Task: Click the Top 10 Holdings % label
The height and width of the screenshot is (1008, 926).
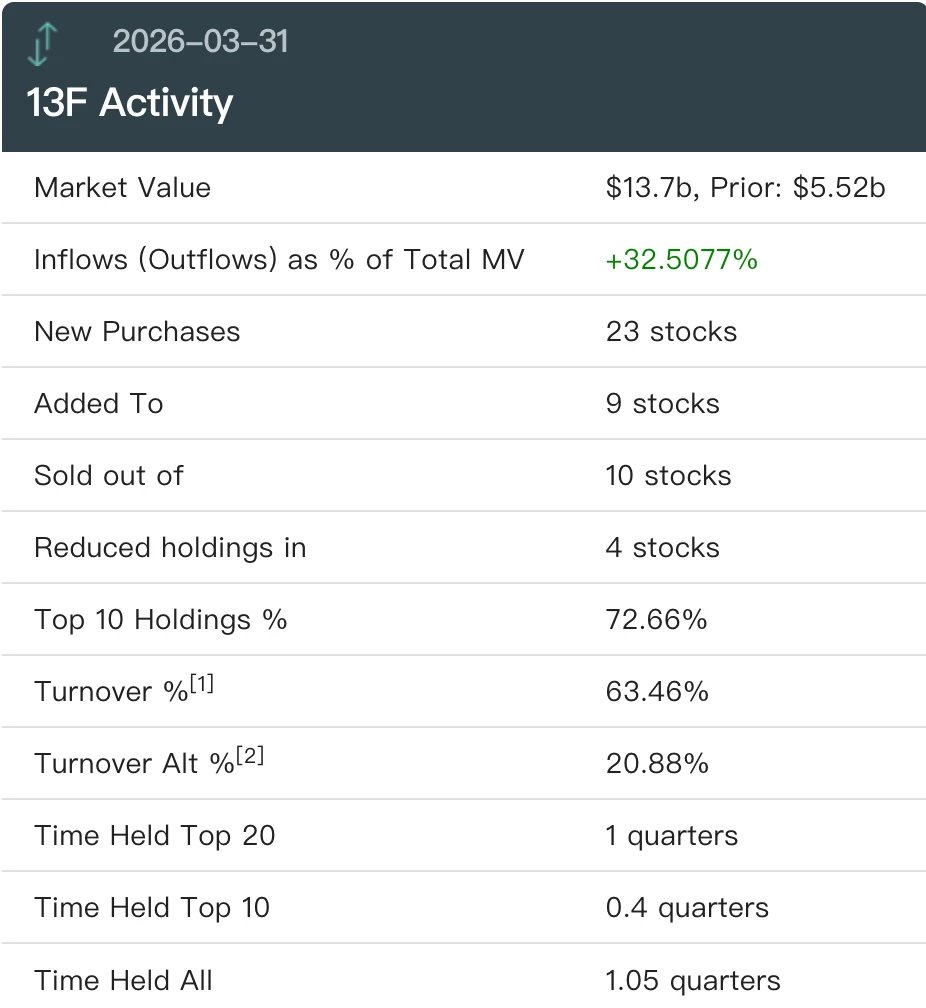Action: 160,620
